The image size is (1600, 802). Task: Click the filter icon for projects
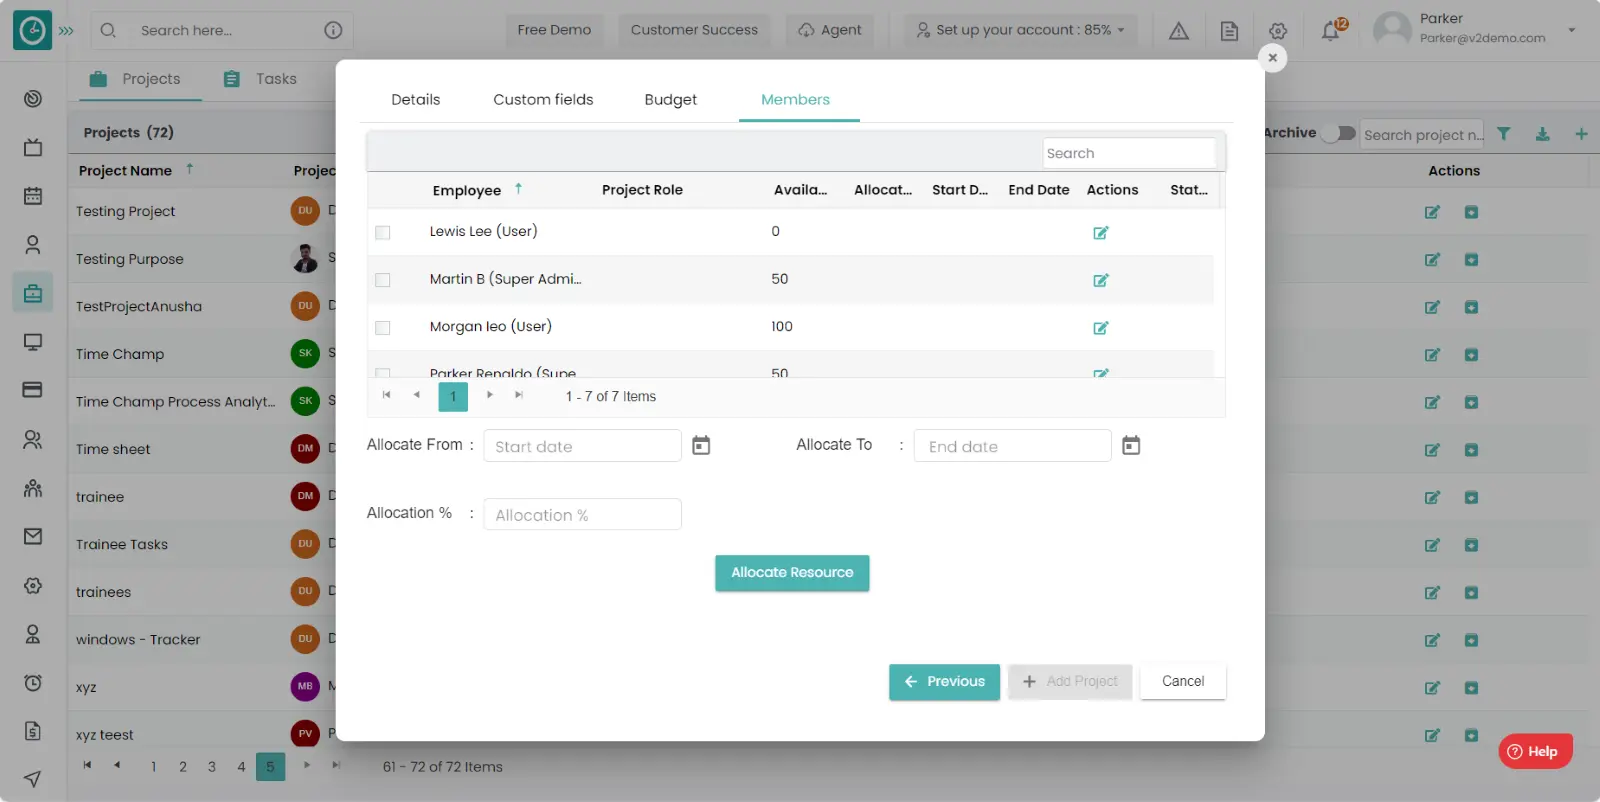1503,133
